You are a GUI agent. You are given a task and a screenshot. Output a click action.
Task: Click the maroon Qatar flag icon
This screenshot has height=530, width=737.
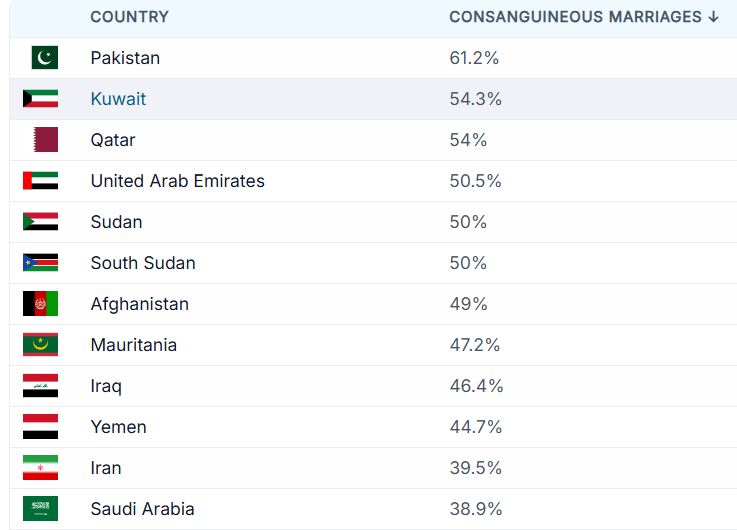click(46, 140)
